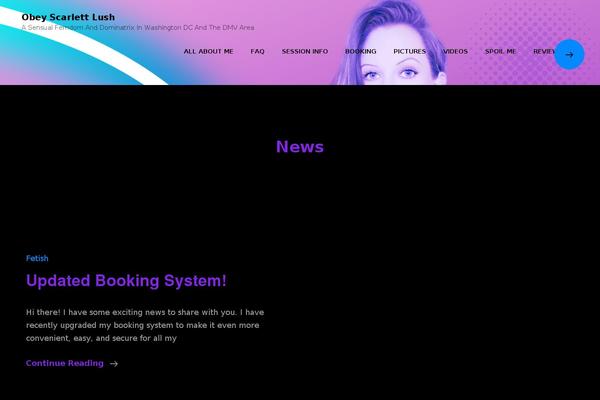Click the Continue Reading link
Image resolution: width=600 pixels, height=400 pixels.
[65, 363]
